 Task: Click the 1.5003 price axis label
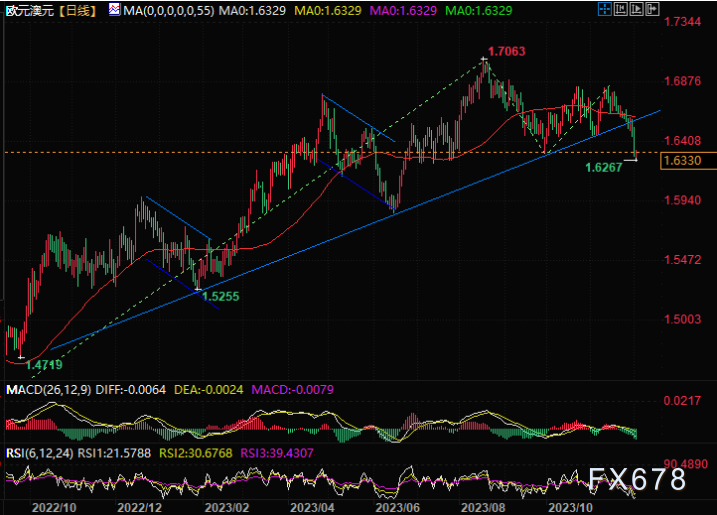point(682,319)
